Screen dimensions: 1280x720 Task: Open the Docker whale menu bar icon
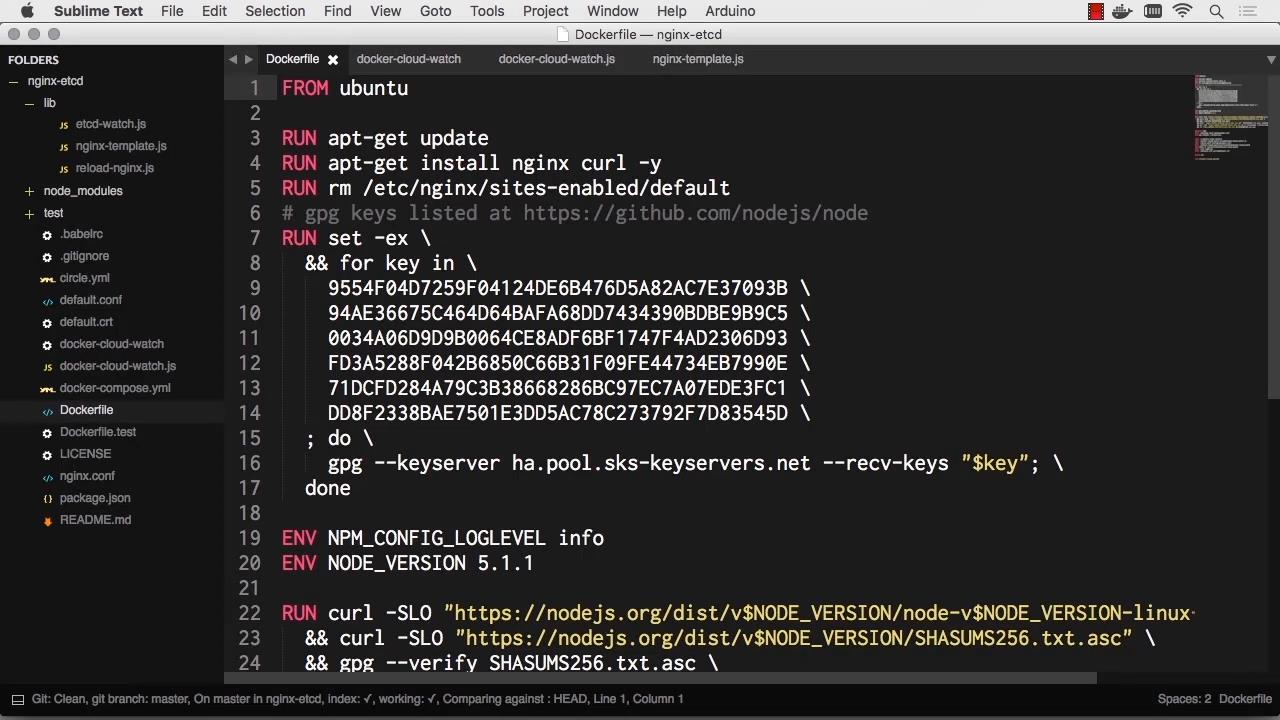point(1124,11)
